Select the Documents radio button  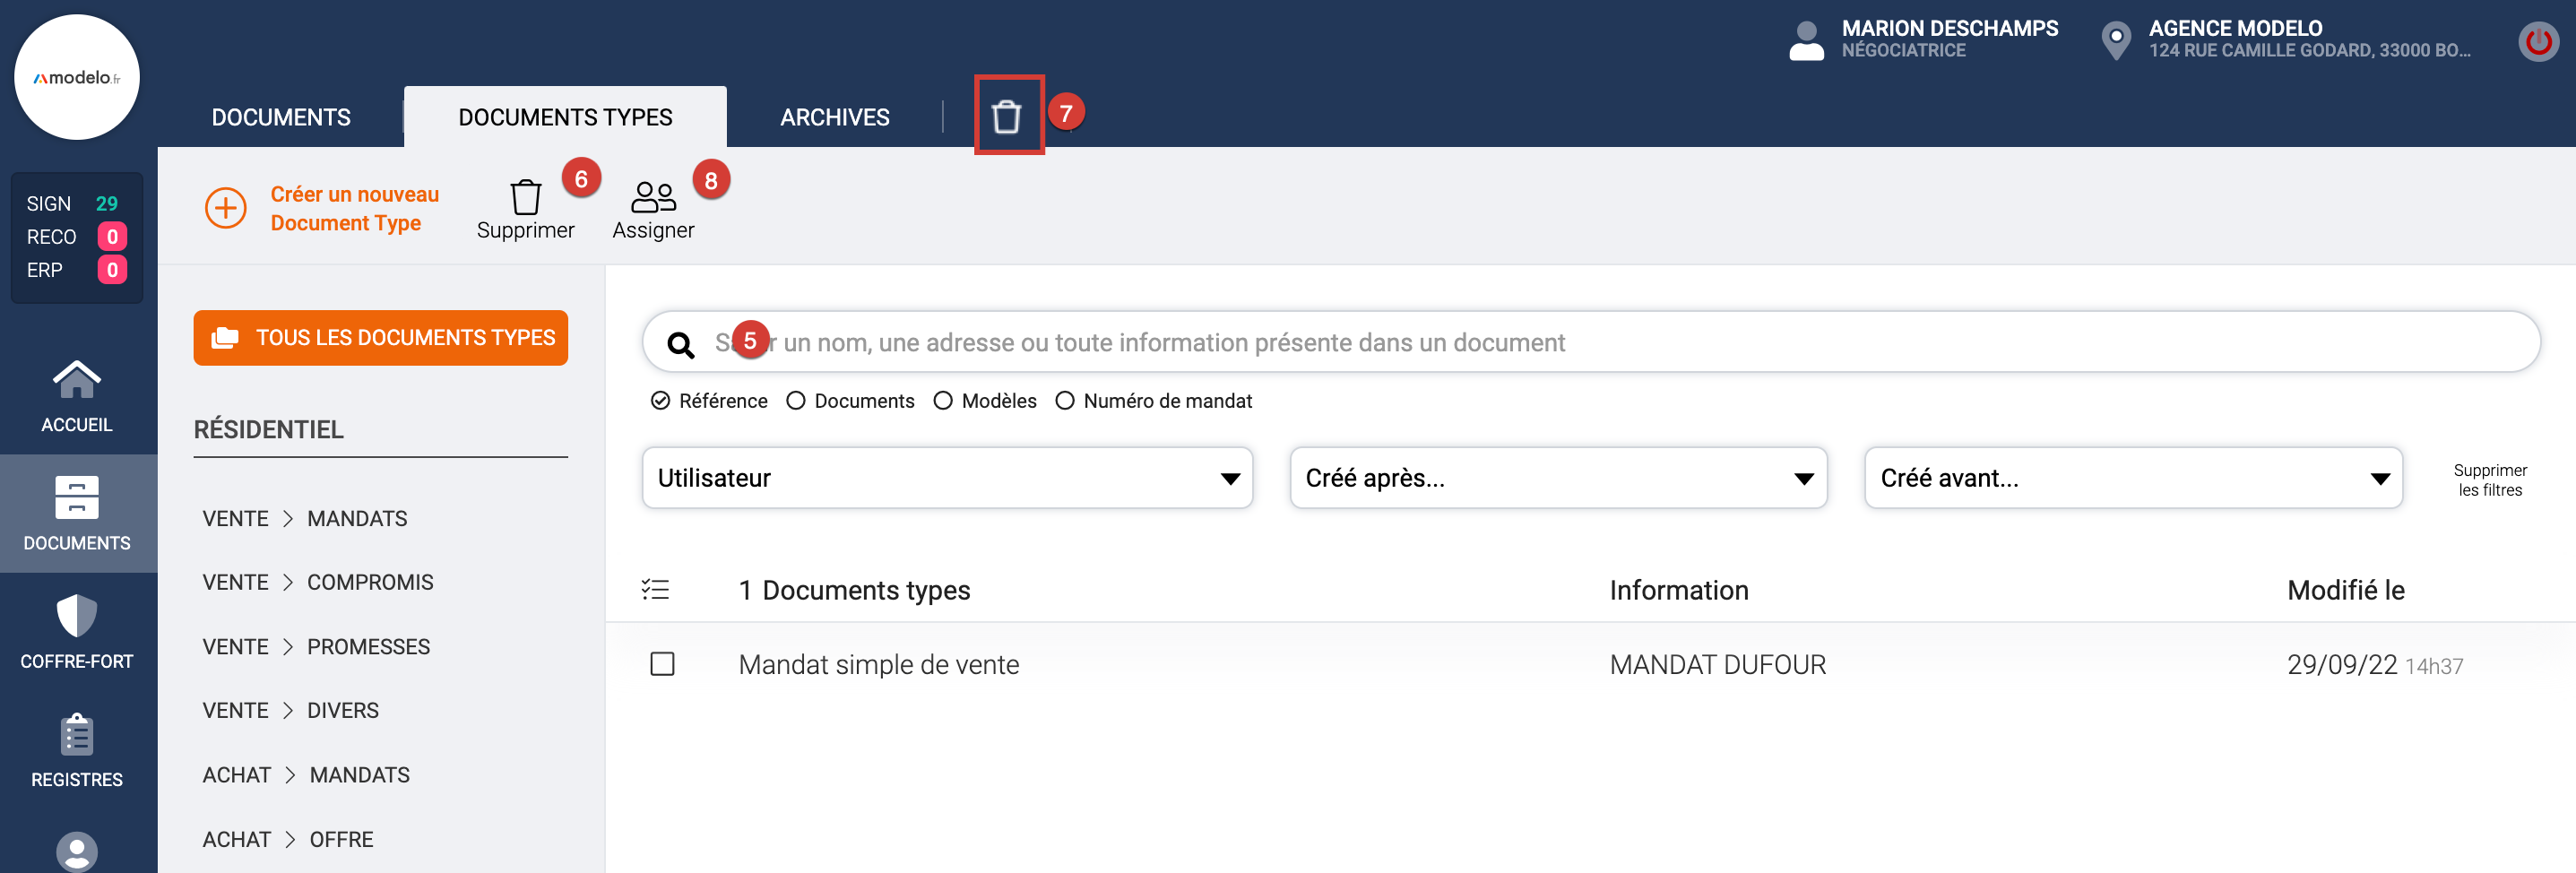(796, 401)
